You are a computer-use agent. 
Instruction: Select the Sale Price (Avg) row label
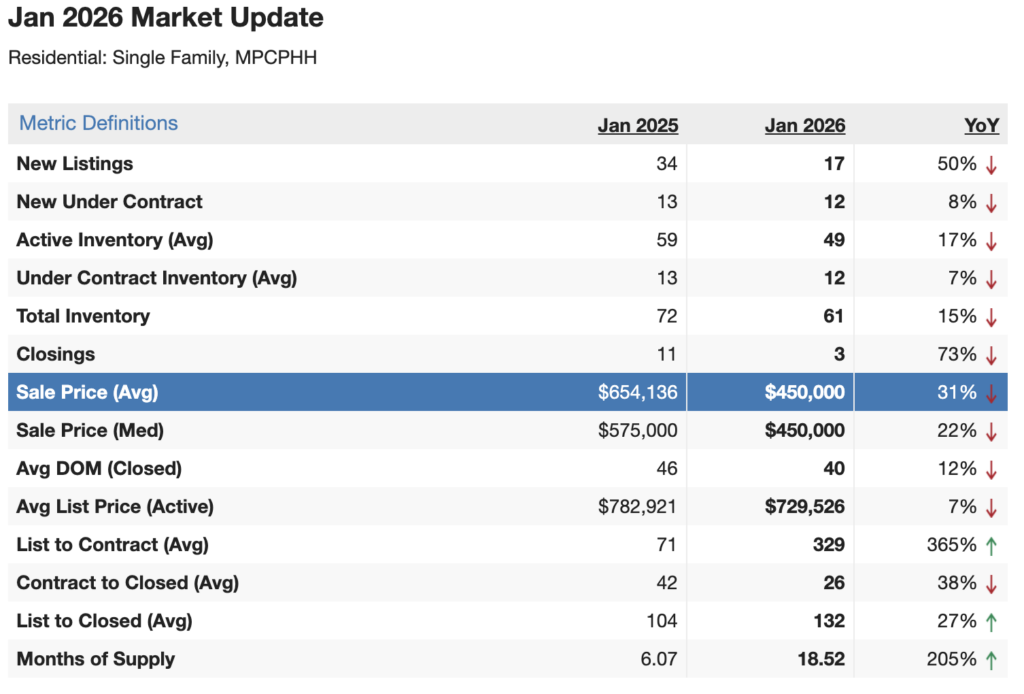click(x=87, y=393)
